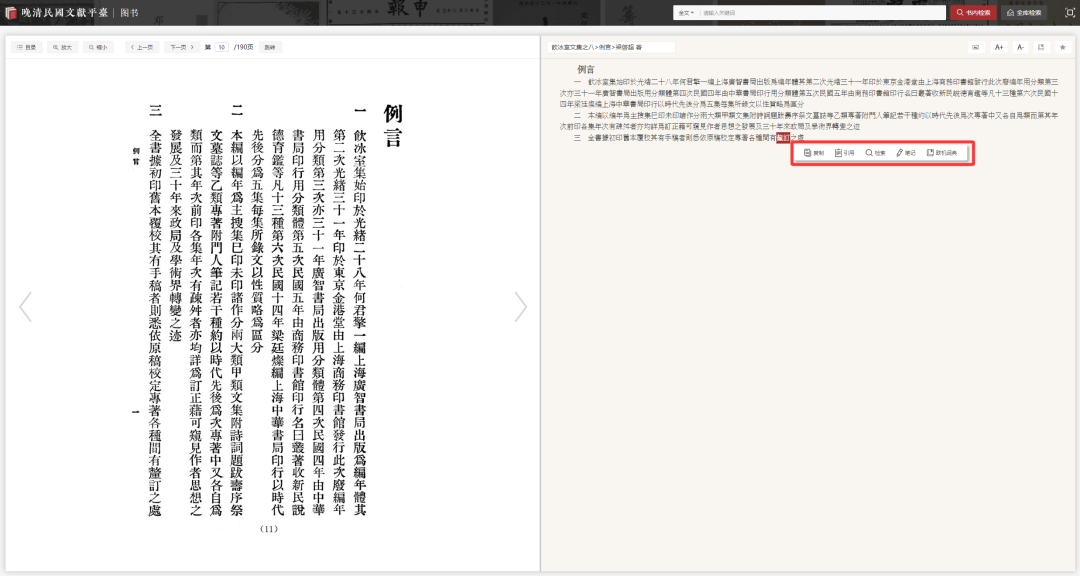Decrease text size with A-
1080x576 pixels.
point(1020,47)
